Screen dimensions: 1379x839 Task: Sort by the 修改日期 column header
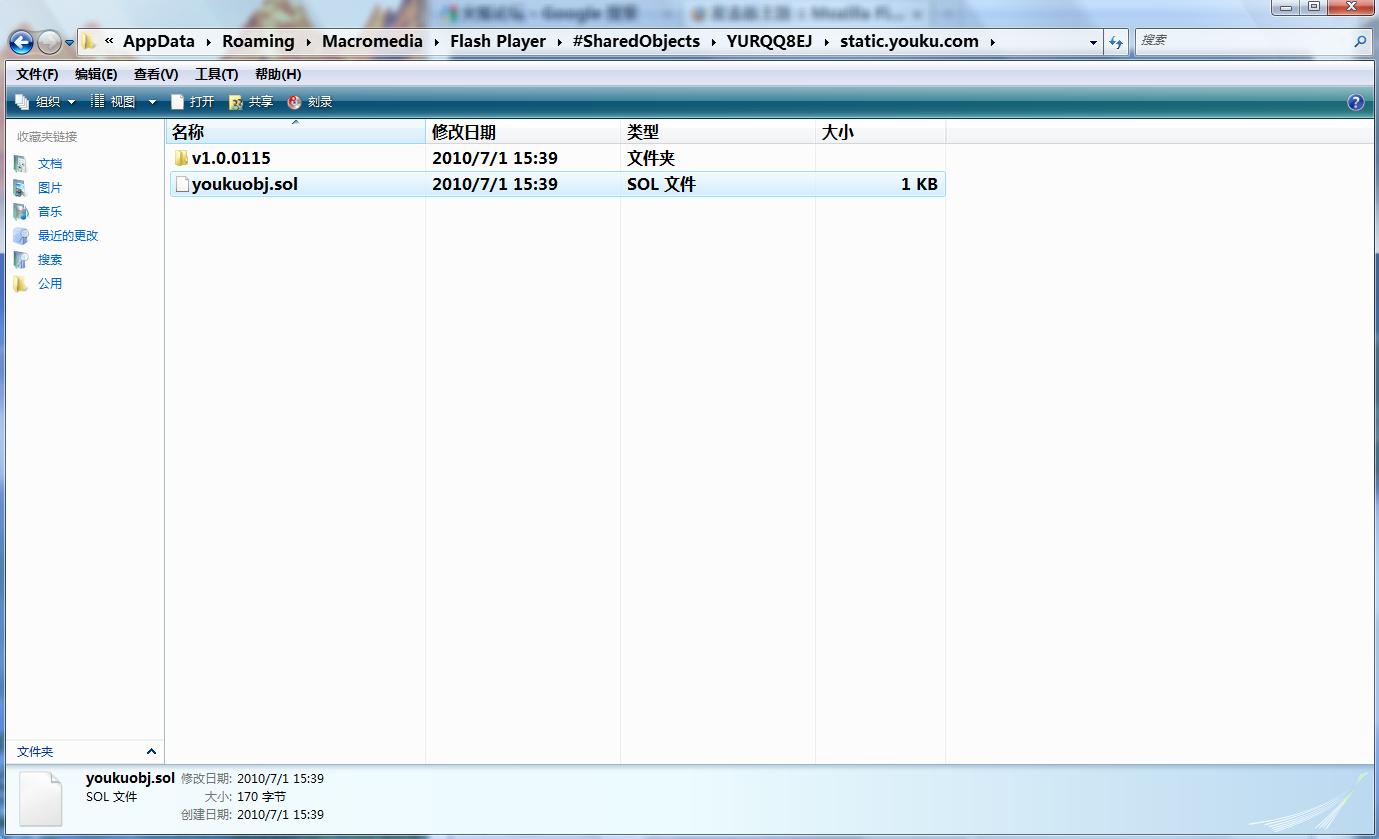(523, 132)
